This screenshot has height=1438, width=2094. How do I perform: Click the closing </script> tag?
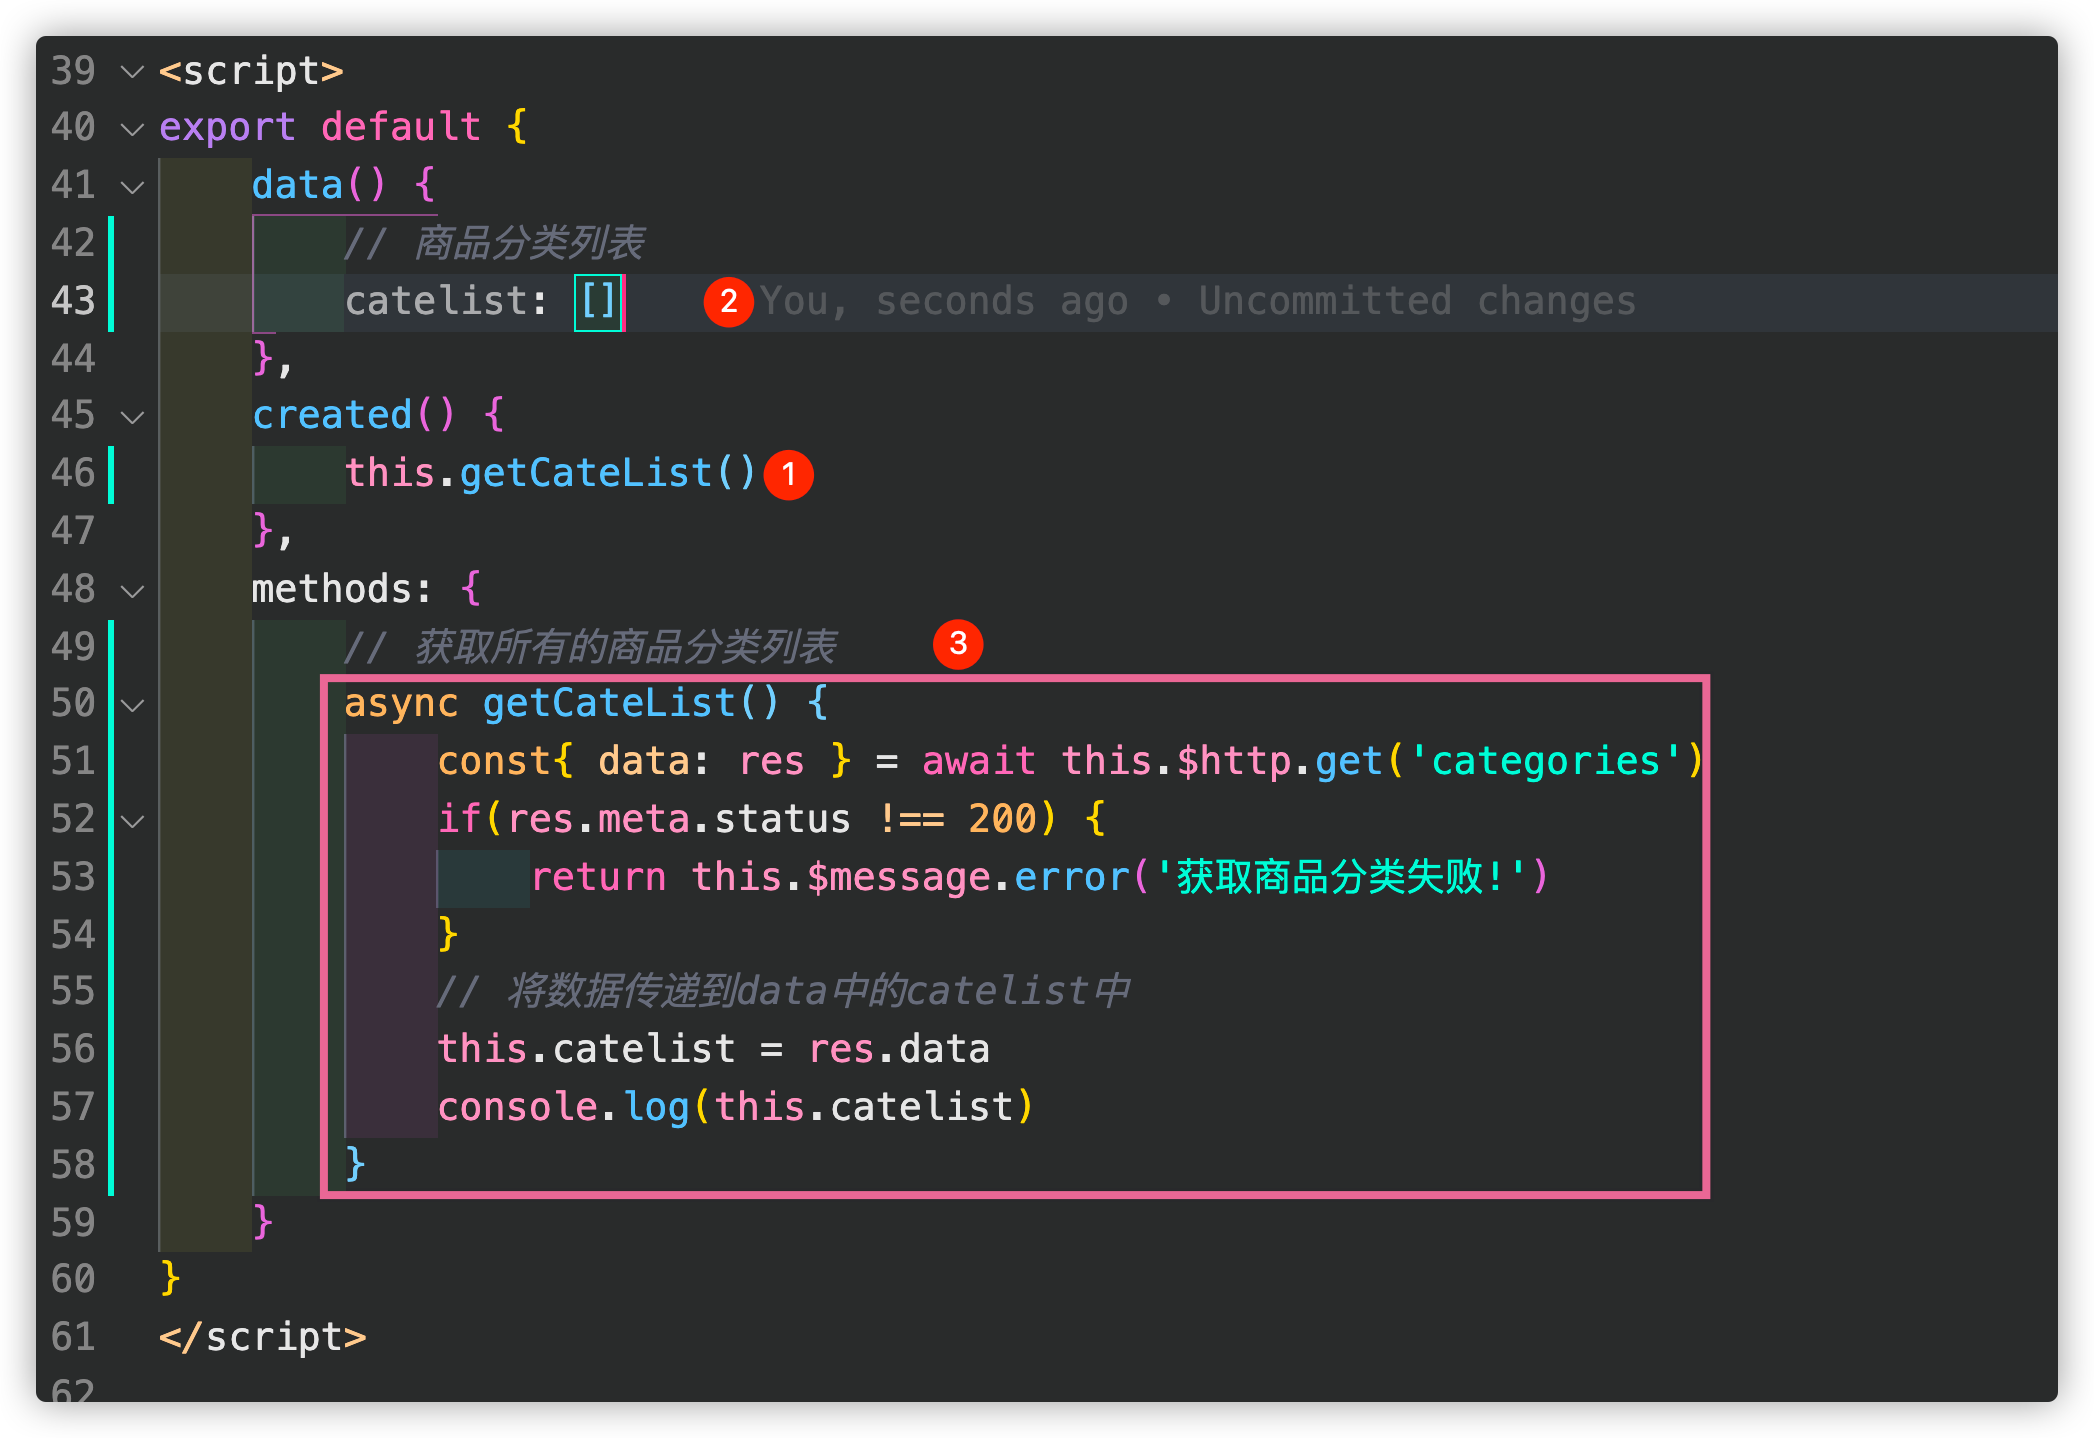(x=263, y=1337)
